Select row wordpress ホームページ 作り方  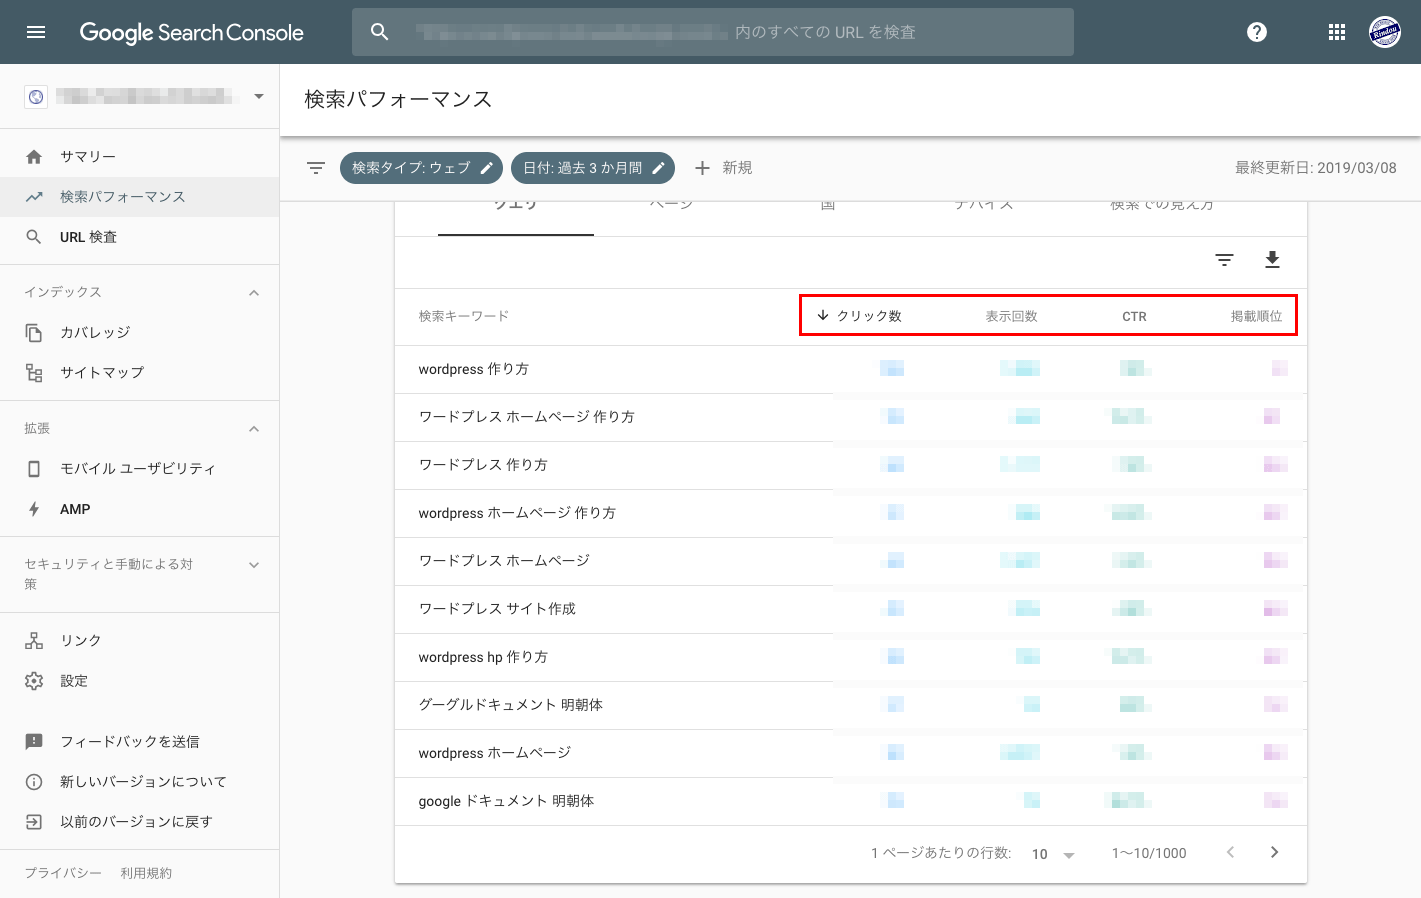[x=851, y=513]
